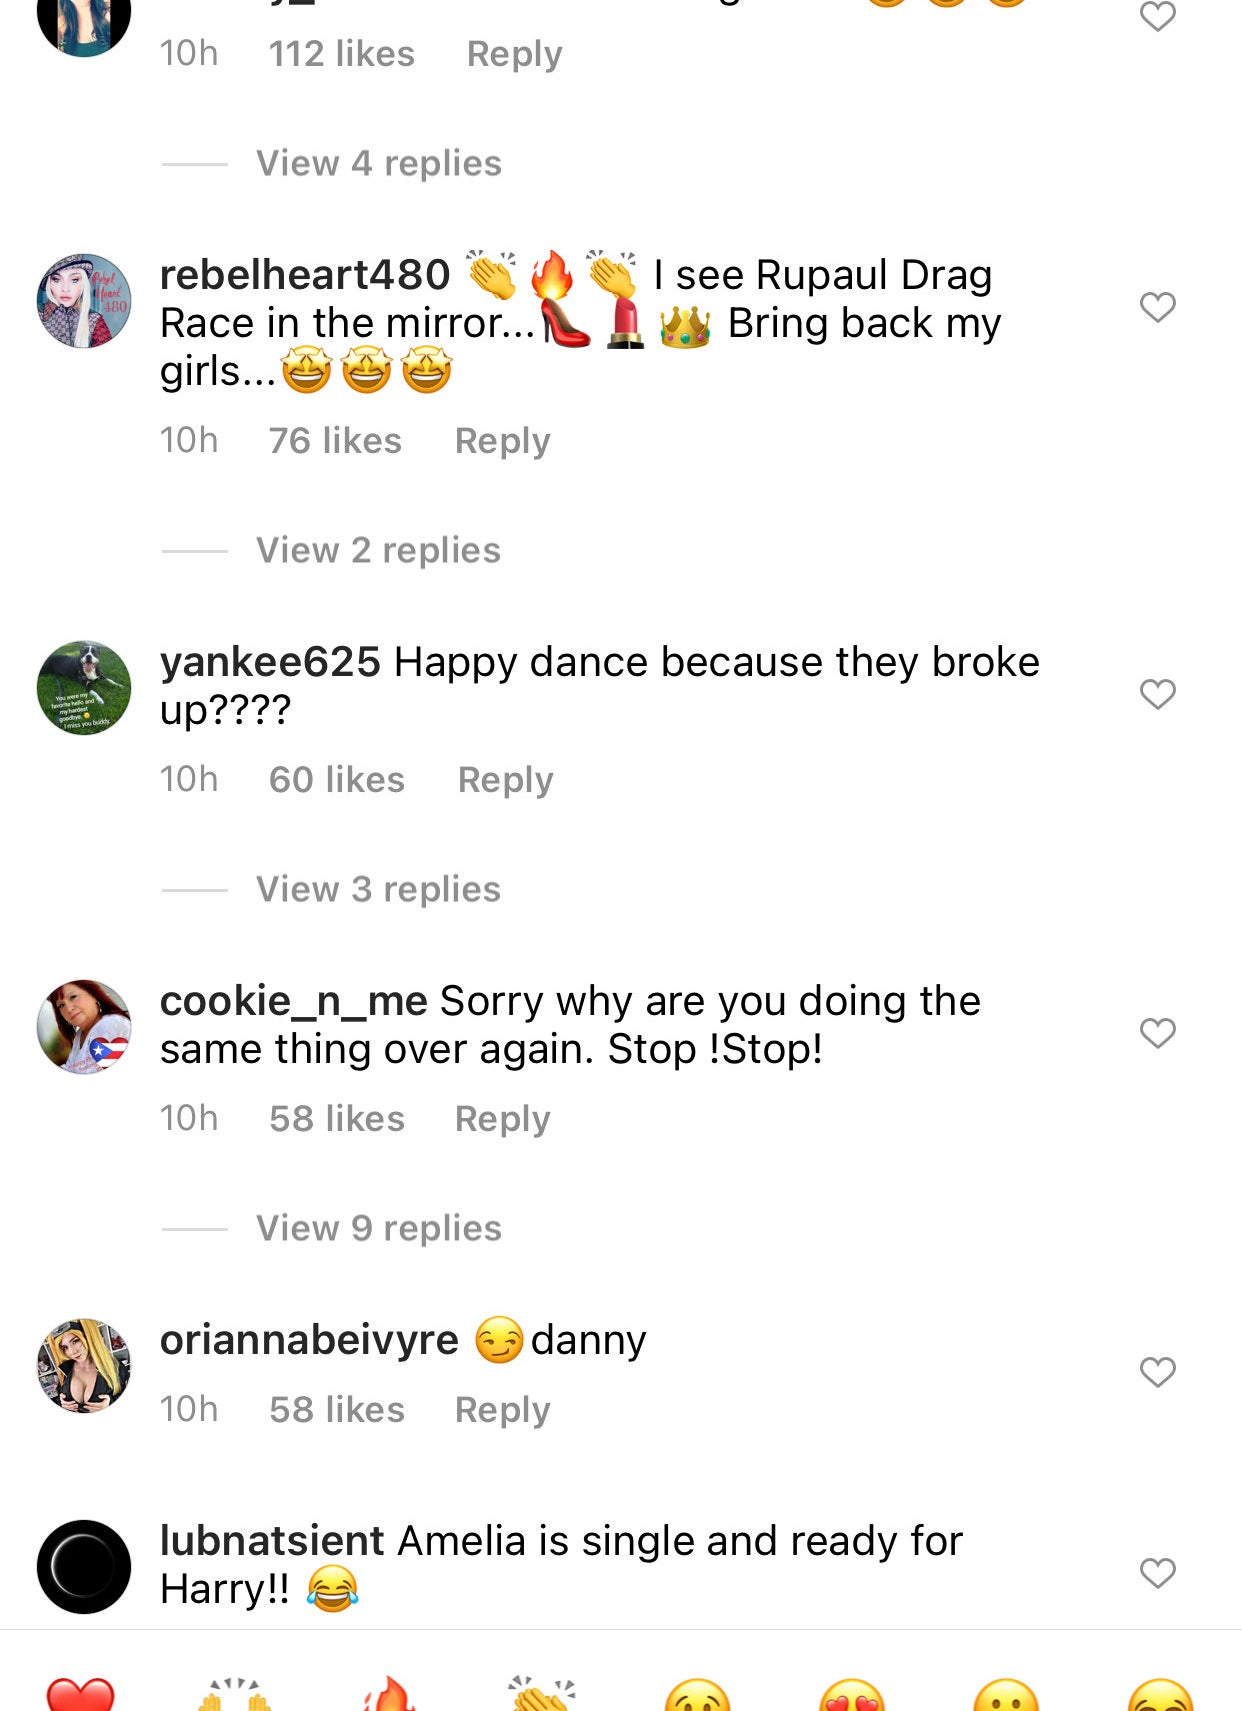Show 'View 9 replies' under cookie_n_me
Screen dimensions: 1242x1711
point(378,1228)
